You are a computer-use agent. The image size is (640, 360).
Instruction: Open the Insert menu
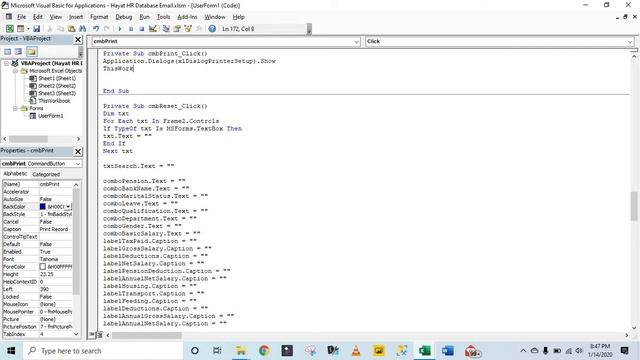pyautogui.click(x=76, y=17)
